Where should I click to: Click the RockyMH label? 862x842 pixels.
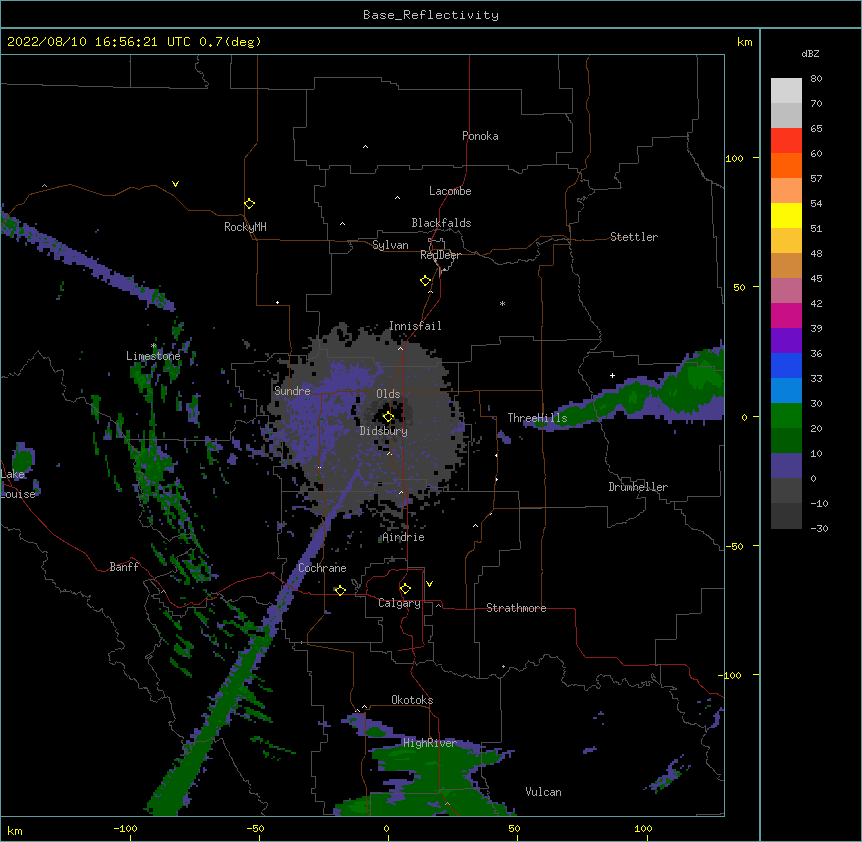pyautogui.click(x=245, y=227)
